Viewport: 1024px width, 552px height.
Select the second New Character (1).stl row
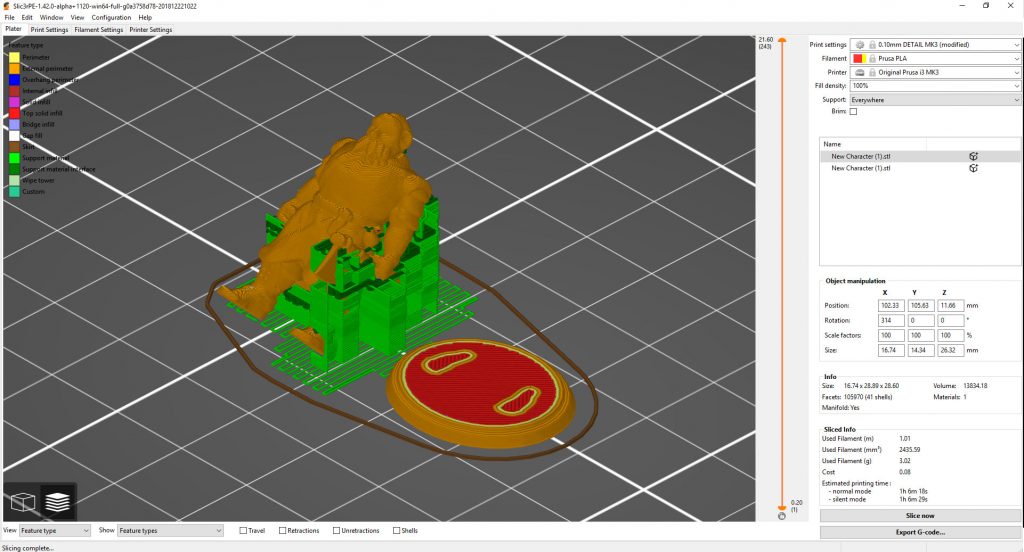[x=920, y=168]
